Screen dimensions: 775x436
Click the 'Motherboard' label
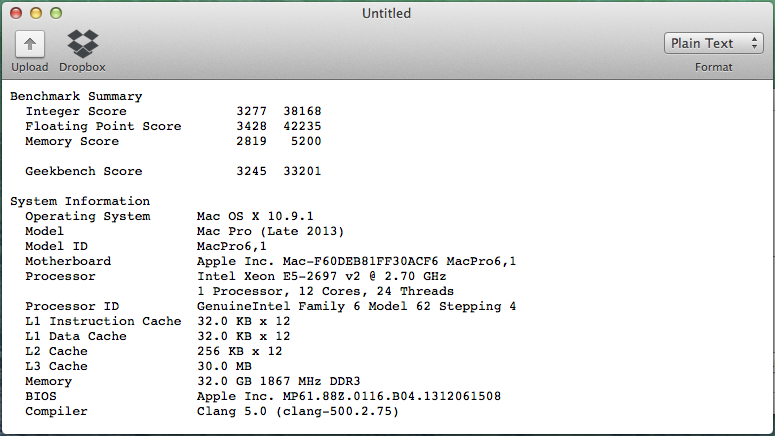point(68,261)
